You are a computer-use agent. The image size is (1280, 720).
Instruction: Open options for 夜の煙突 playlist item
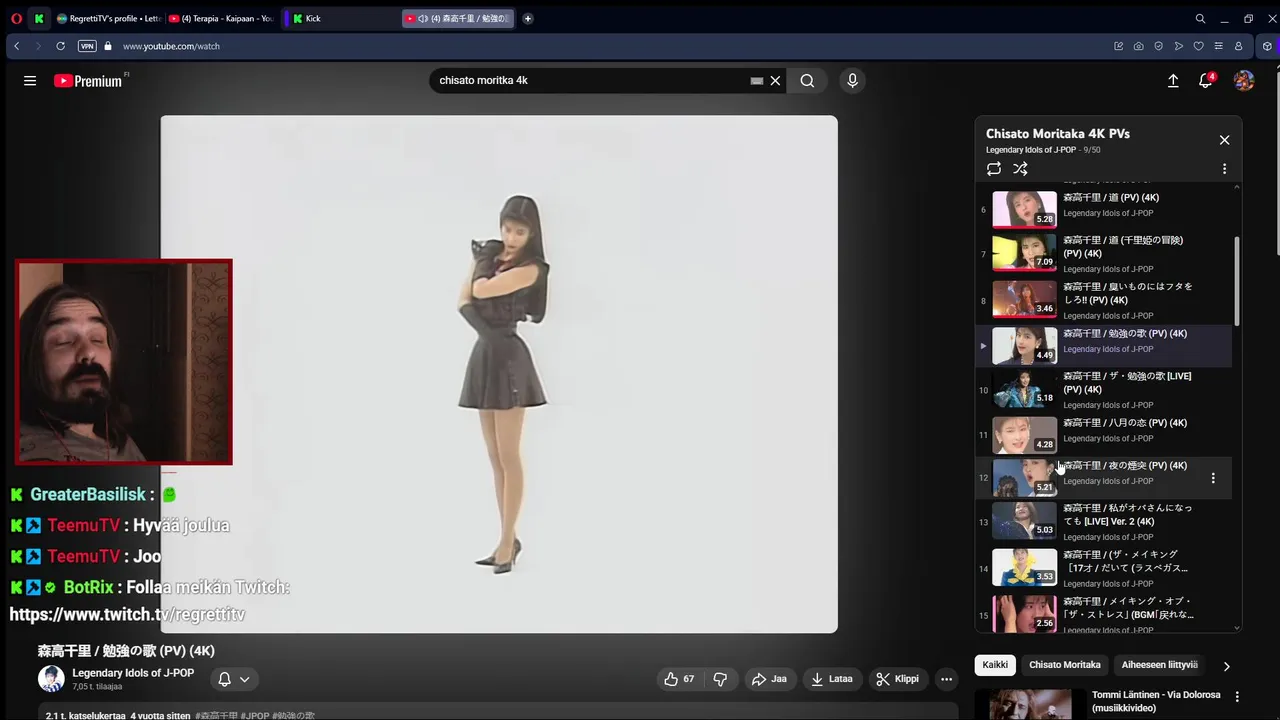click(x=1213, y=478)
